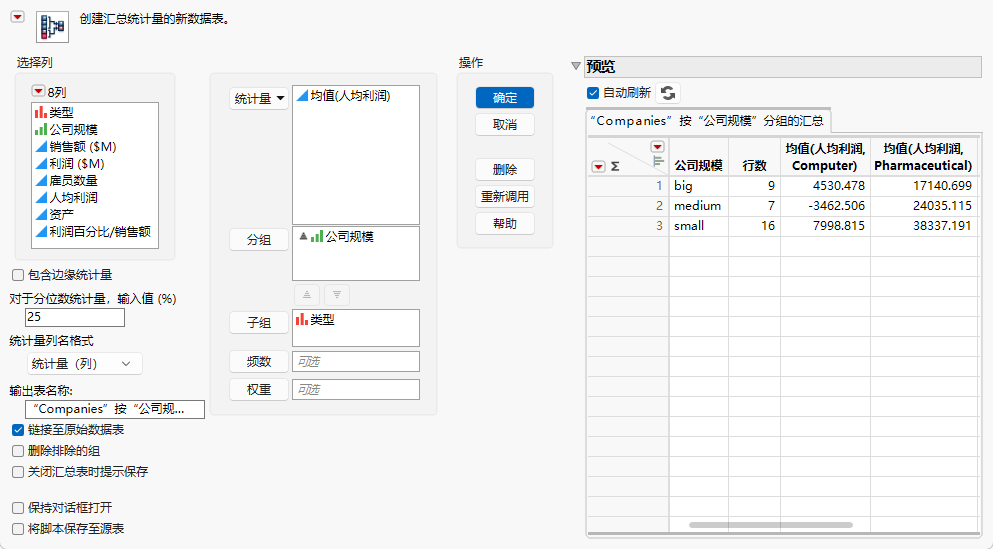This screenshot has height=549, width=993.
Task: Enable 保持对话框打开 checkbox
Action: pos(18,508)
